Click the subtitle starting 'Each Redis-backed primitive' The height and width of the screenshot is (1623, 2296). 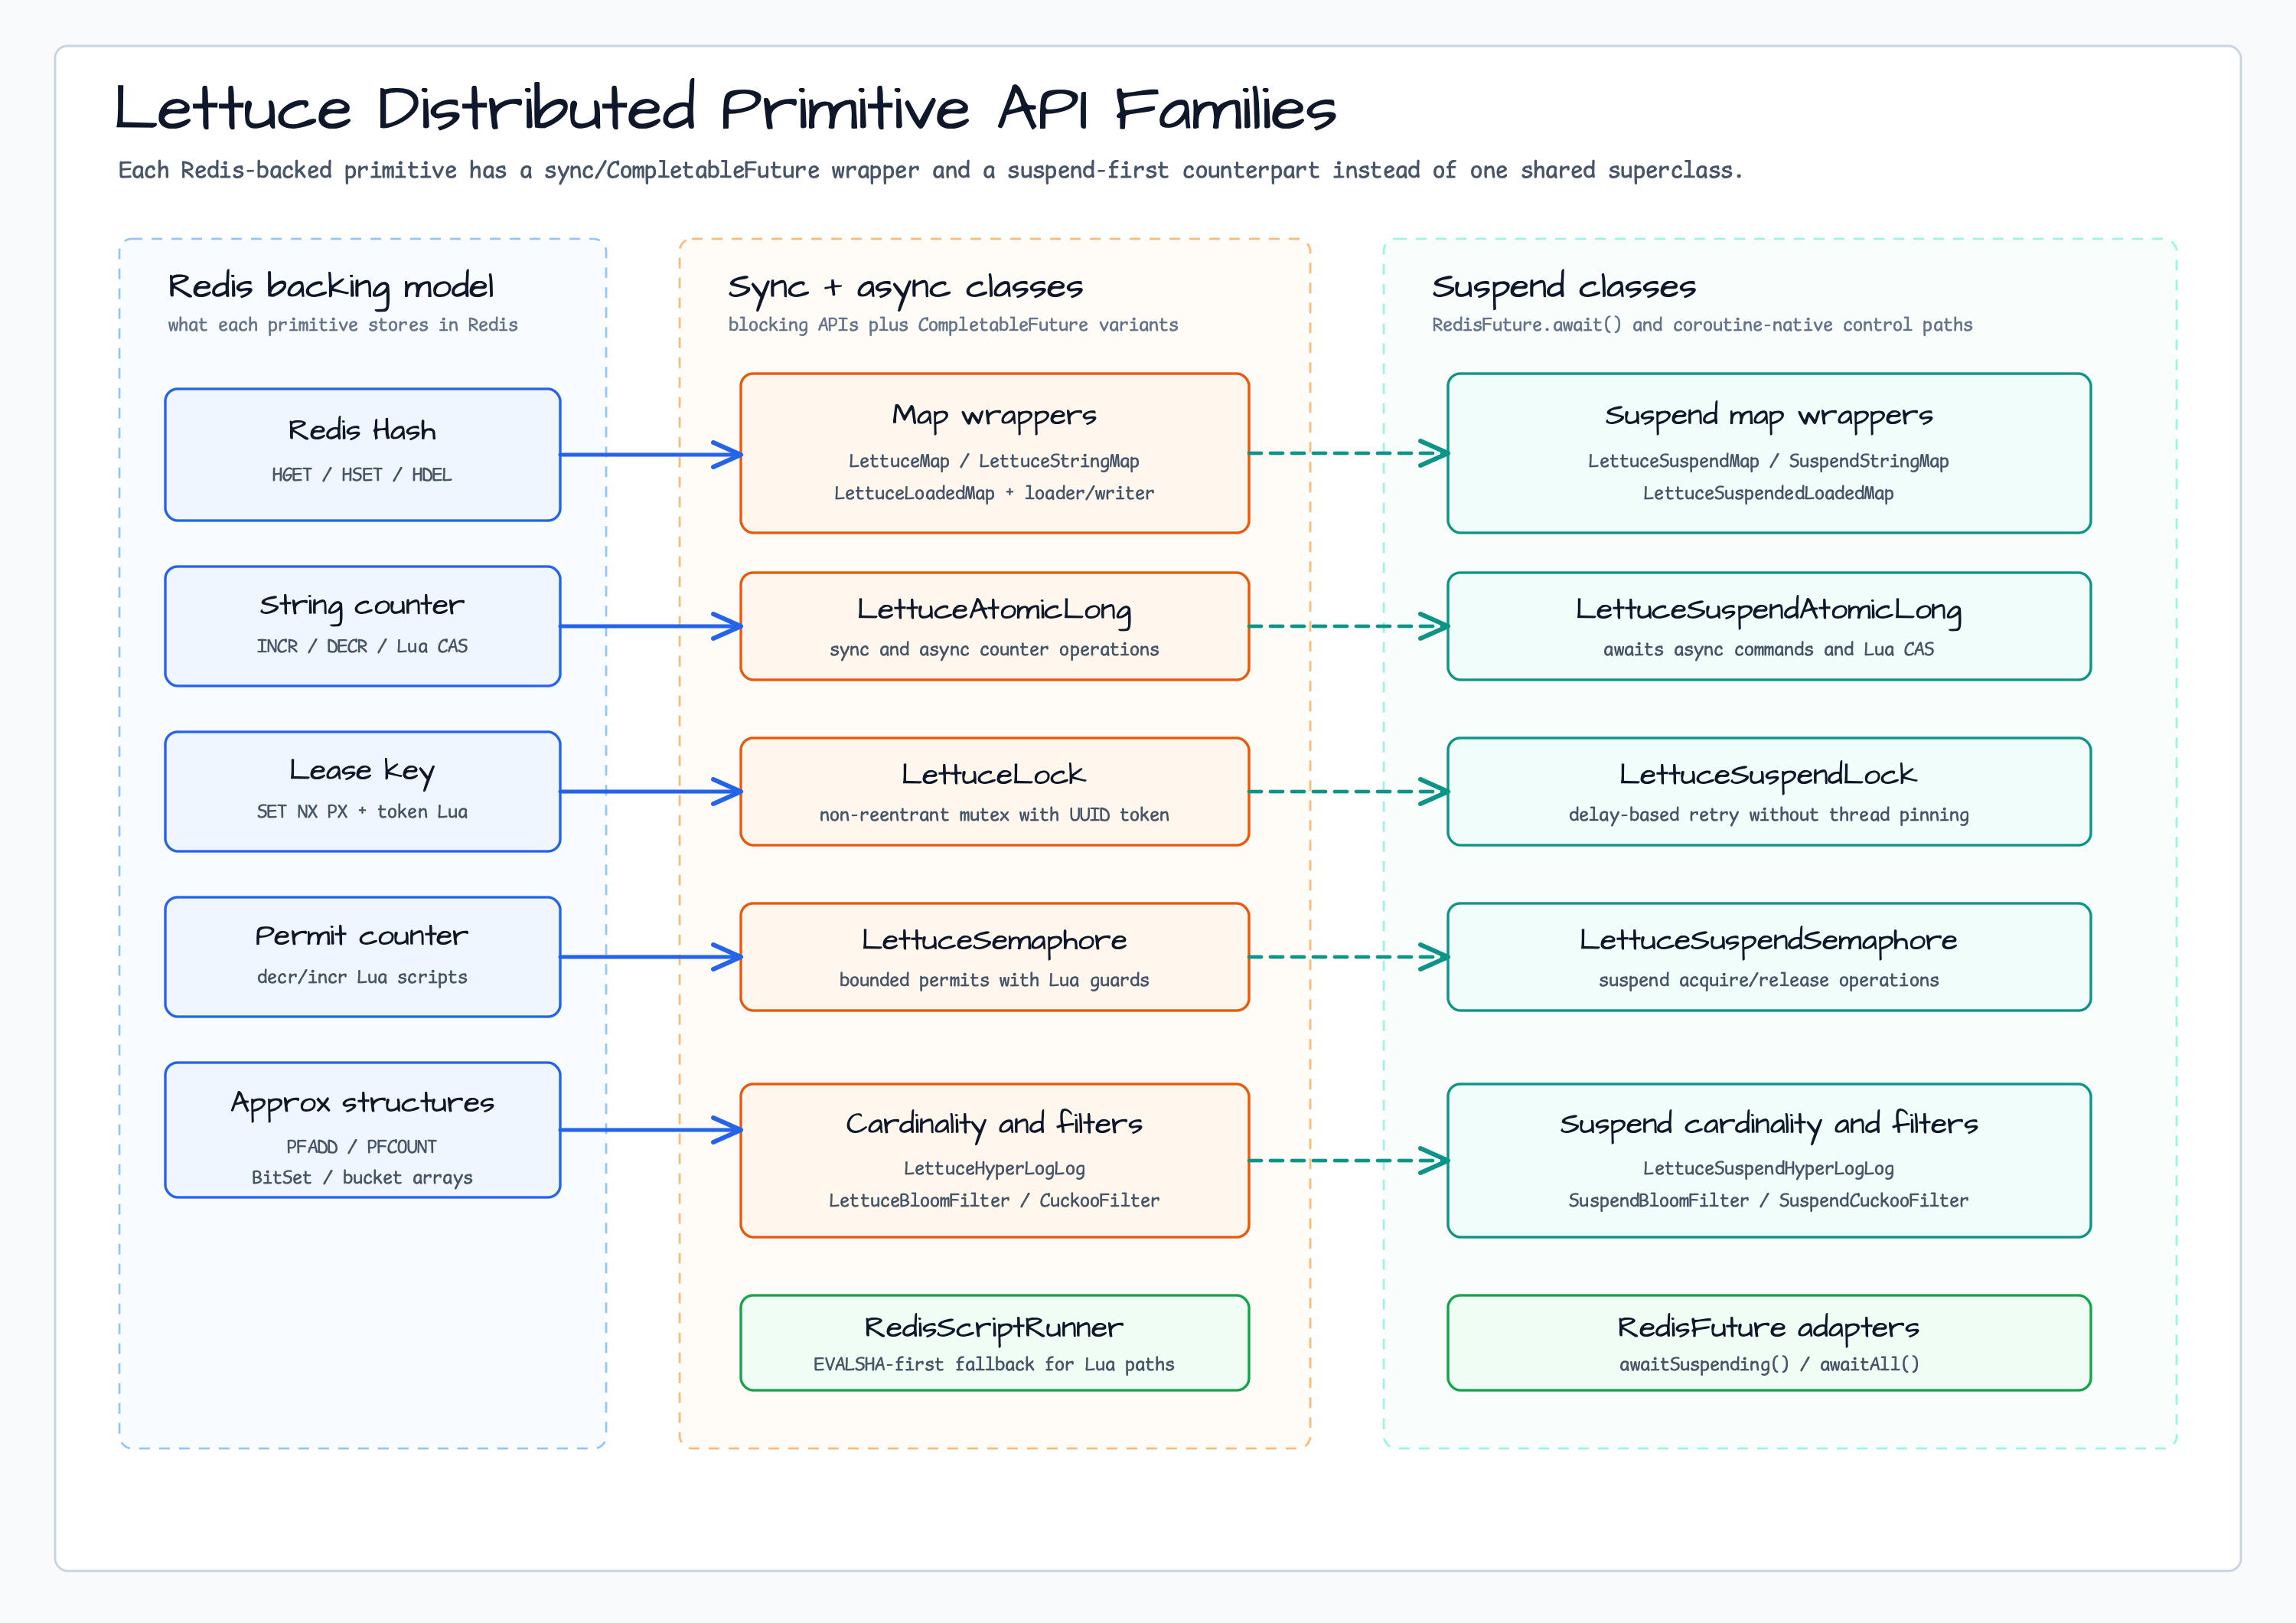(x=930, y=171)
